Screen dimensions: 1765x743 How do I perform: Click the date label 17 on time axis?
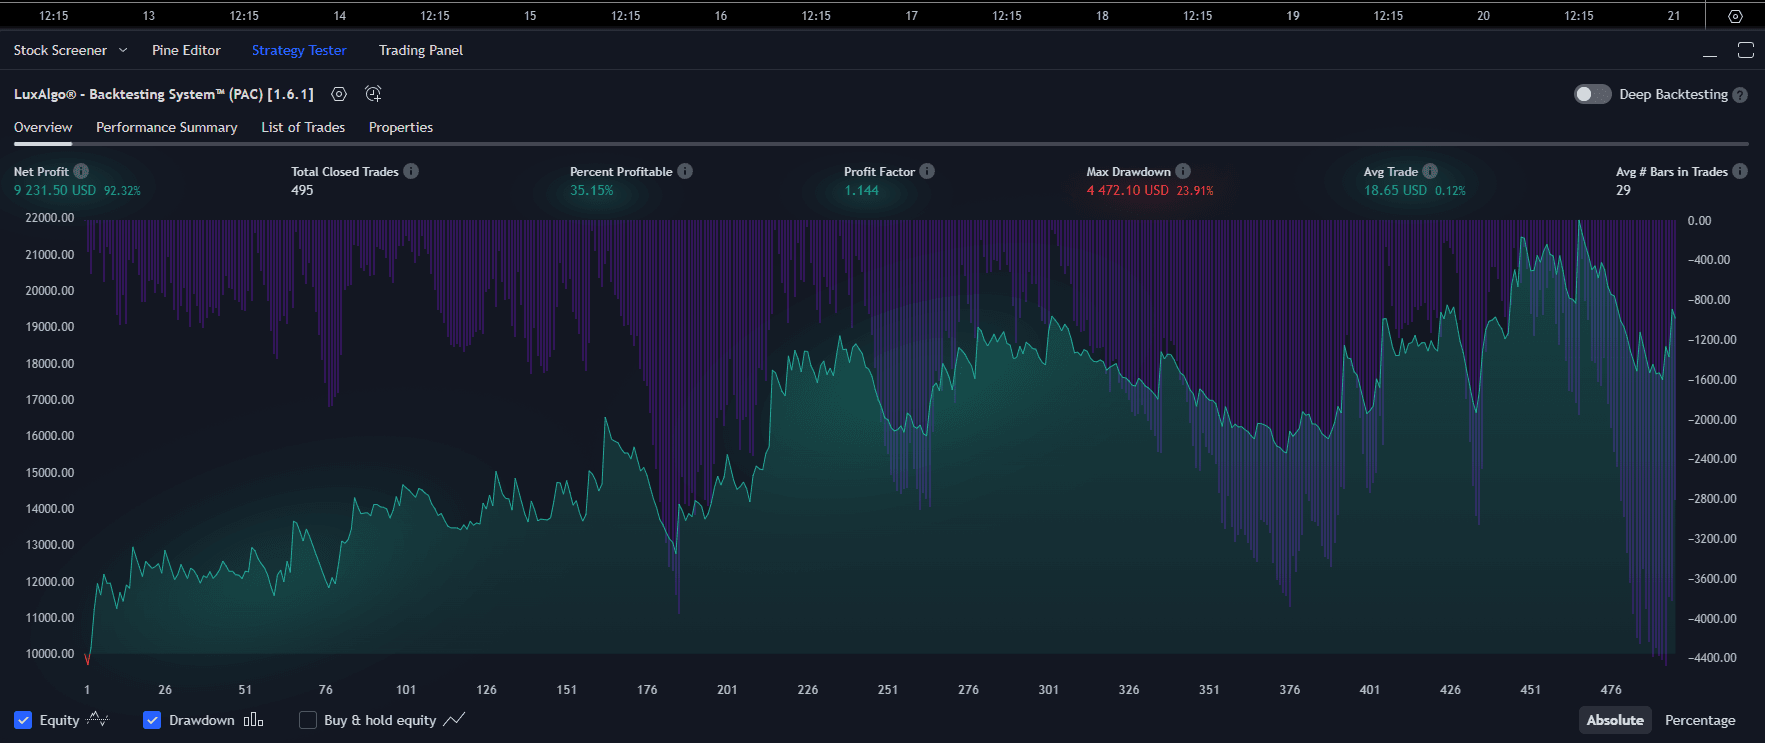click(912, 16)
